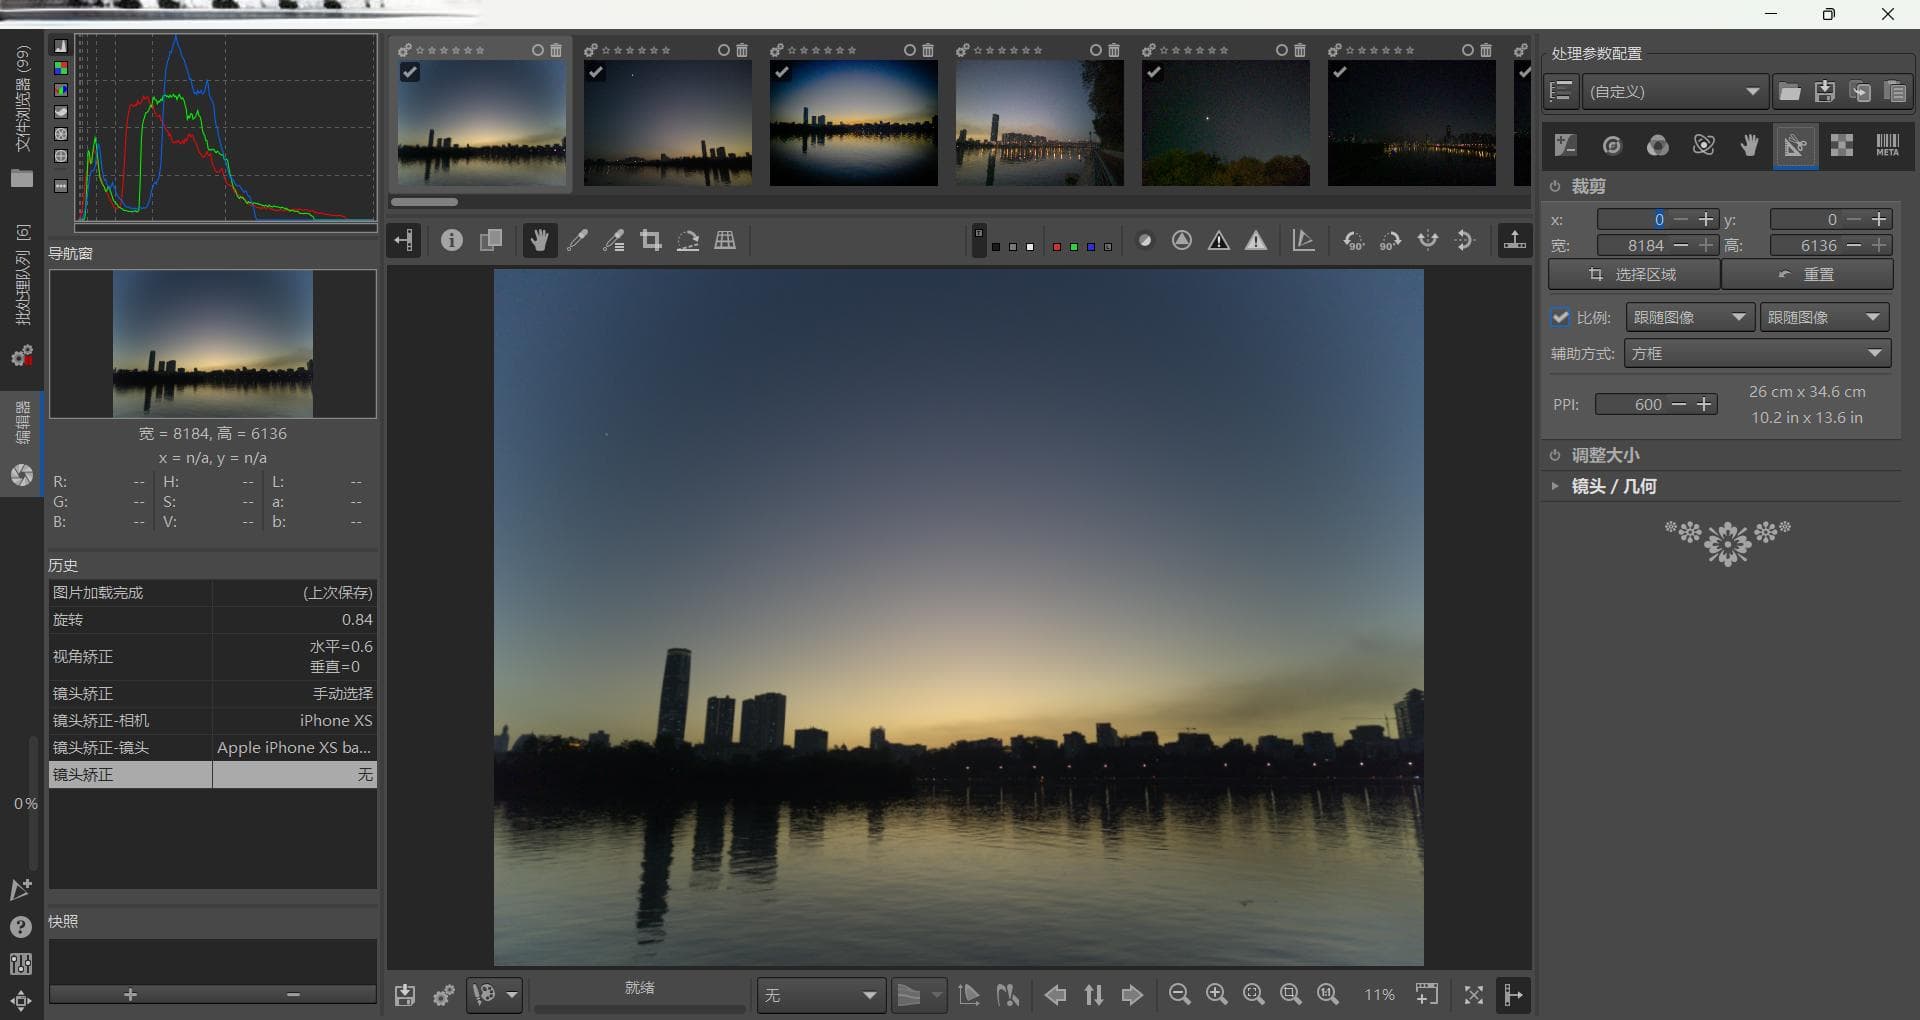Zoom out of the preview image
The image size is (1920, 1020).
(x=1180, y=995)
